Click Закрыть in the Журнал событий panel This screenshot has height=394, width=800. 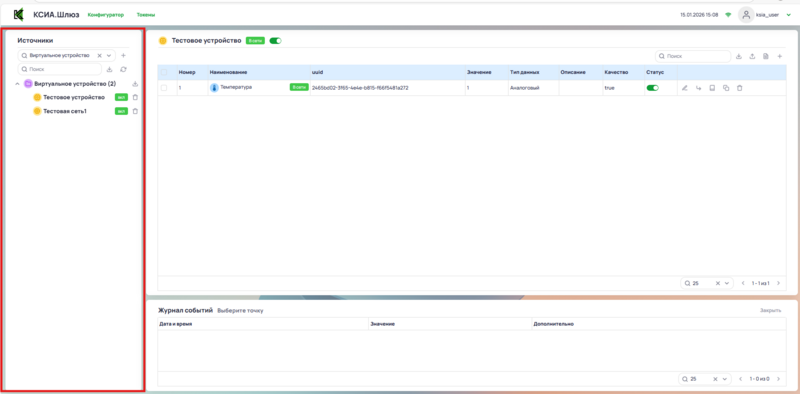pyautogui.click(x=770, y=310)
